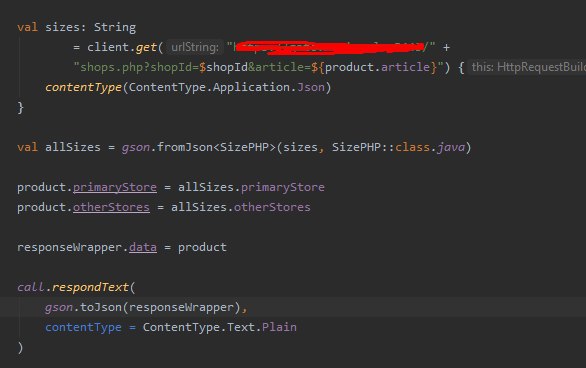Click the 'shops.php?shopId=' string text
Screen dimensions: 586x368
coord(139,67)
